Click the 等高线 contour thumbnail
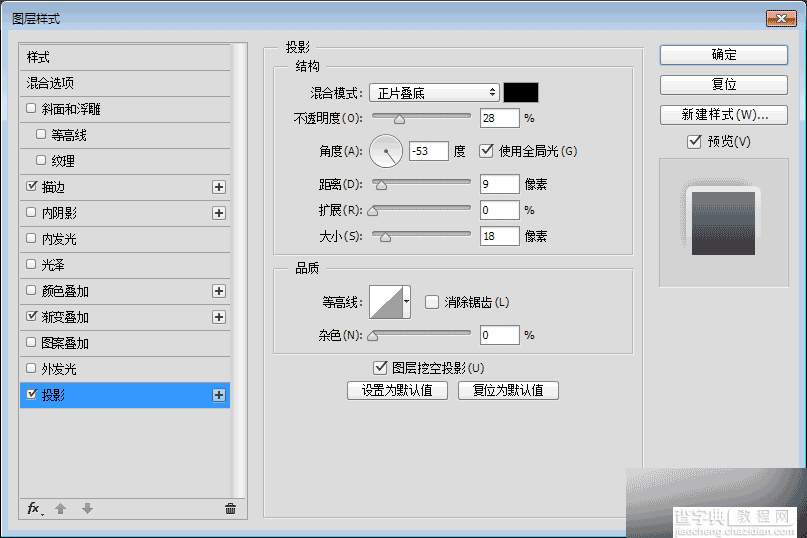The image size is (807, 538). [x=386, y=302]
